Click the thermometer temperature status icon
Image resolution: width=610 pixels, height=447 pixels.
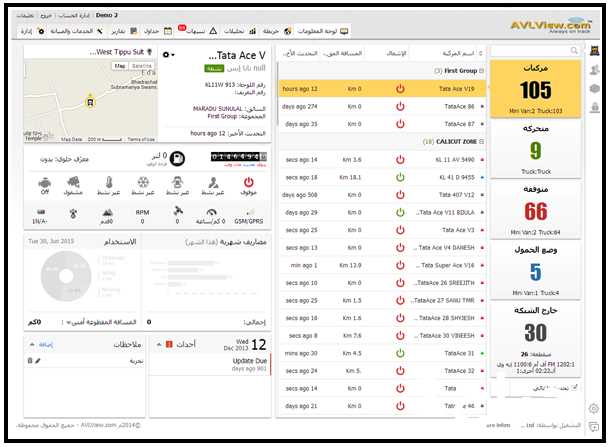tap(109, 182)
